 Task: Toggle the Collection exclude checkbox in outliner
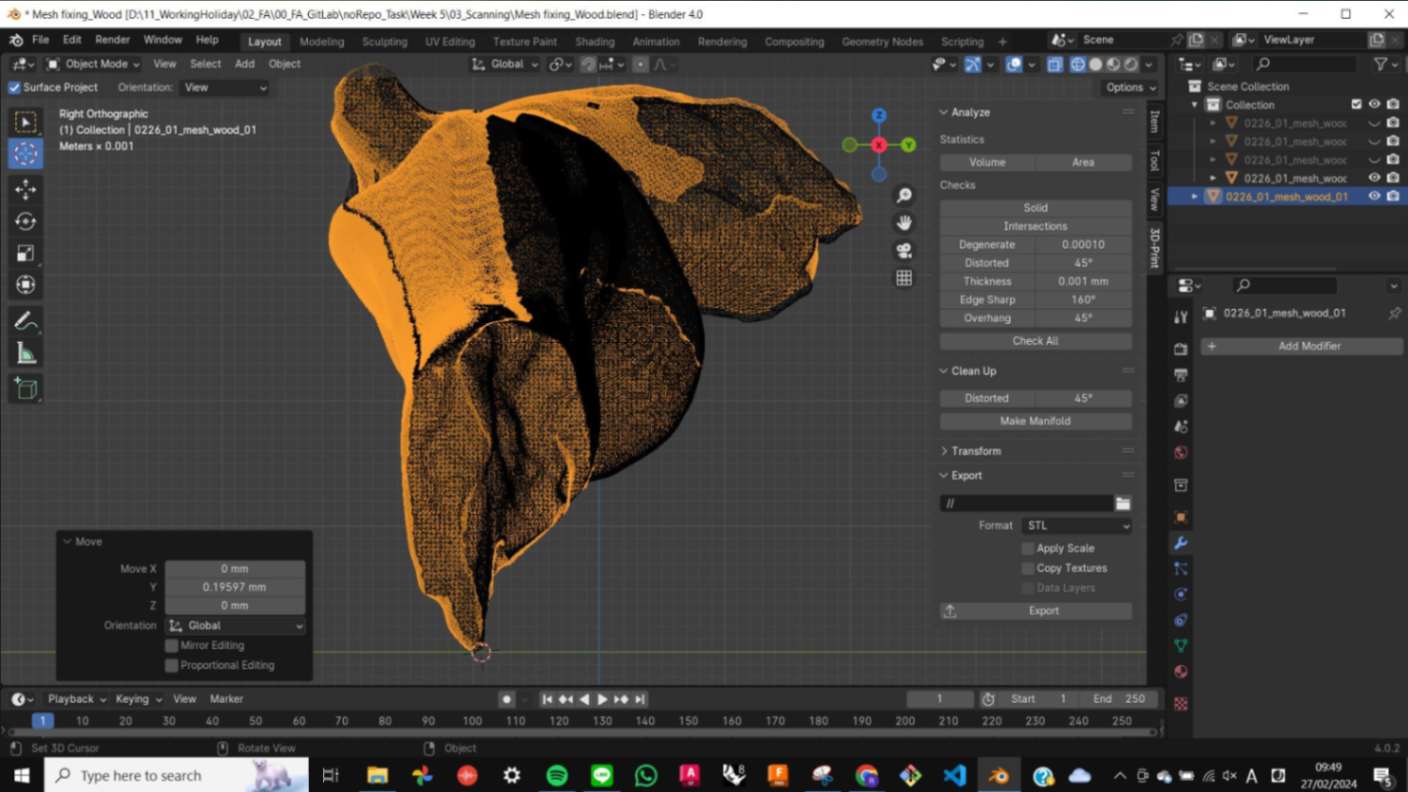tap(1357, 104)
